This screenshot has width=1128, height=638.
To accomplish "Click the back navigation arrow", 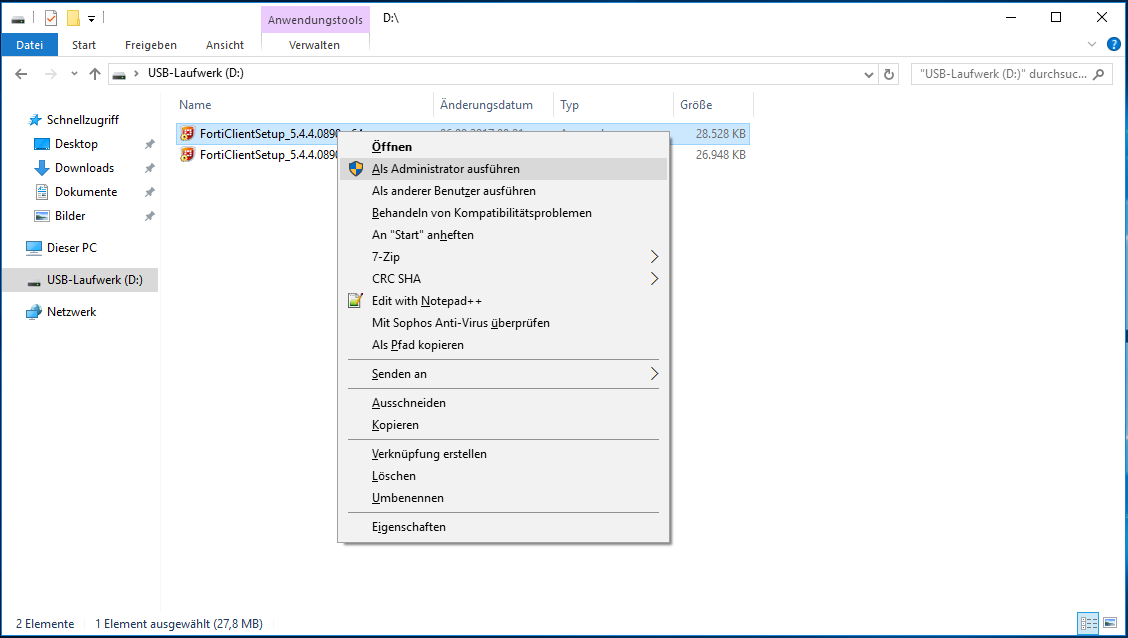I will point(21,74).
